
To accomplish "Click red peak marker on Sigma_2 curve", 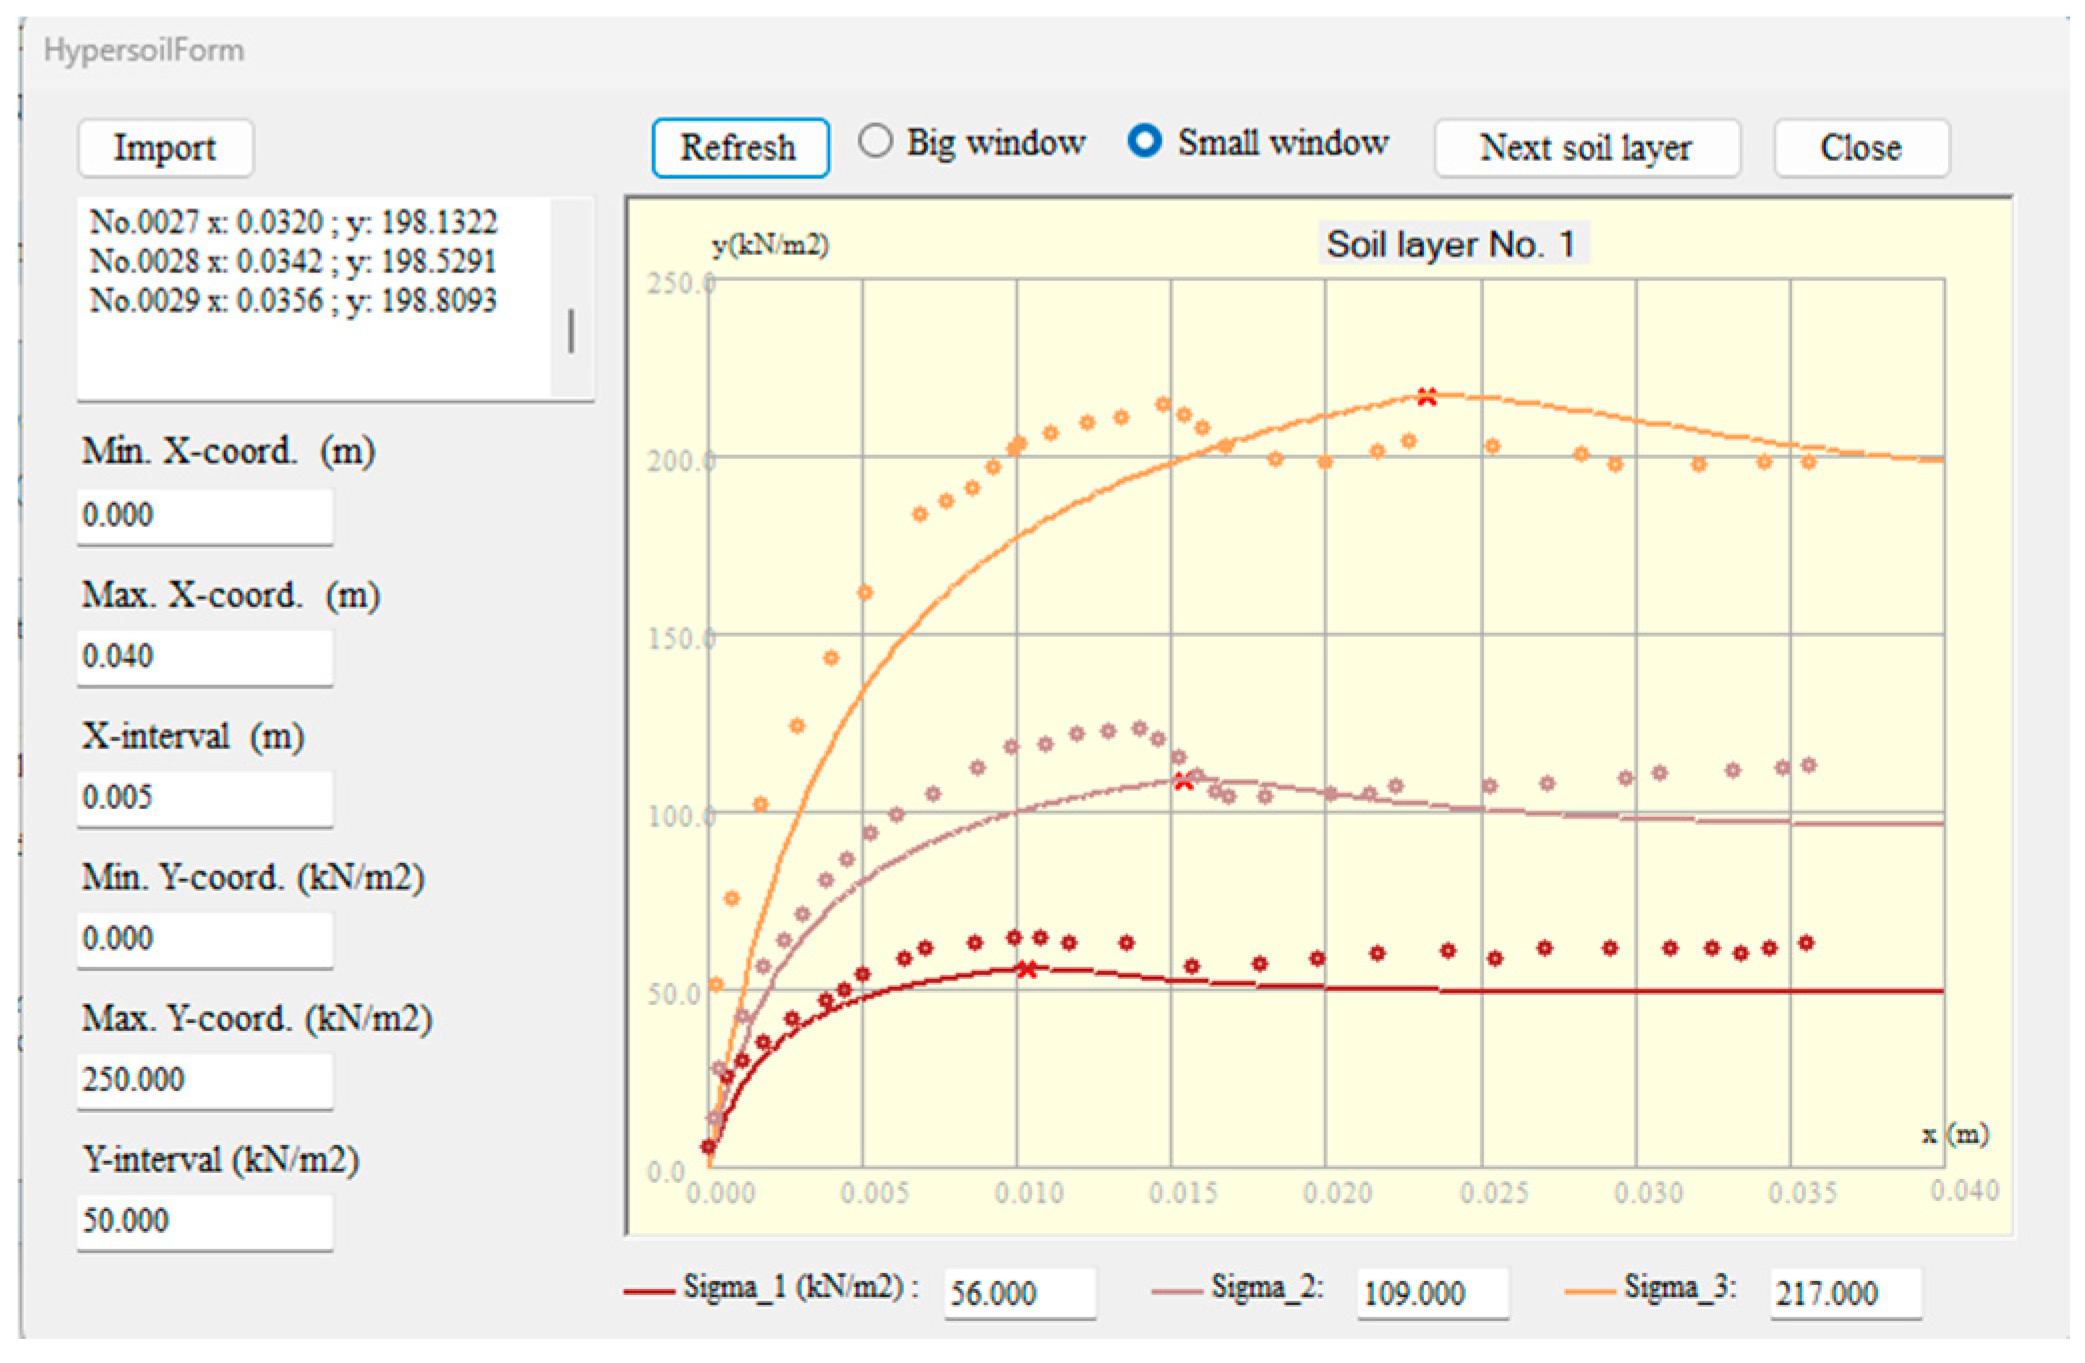I will pyautogui.click(x=1183, y=781).
